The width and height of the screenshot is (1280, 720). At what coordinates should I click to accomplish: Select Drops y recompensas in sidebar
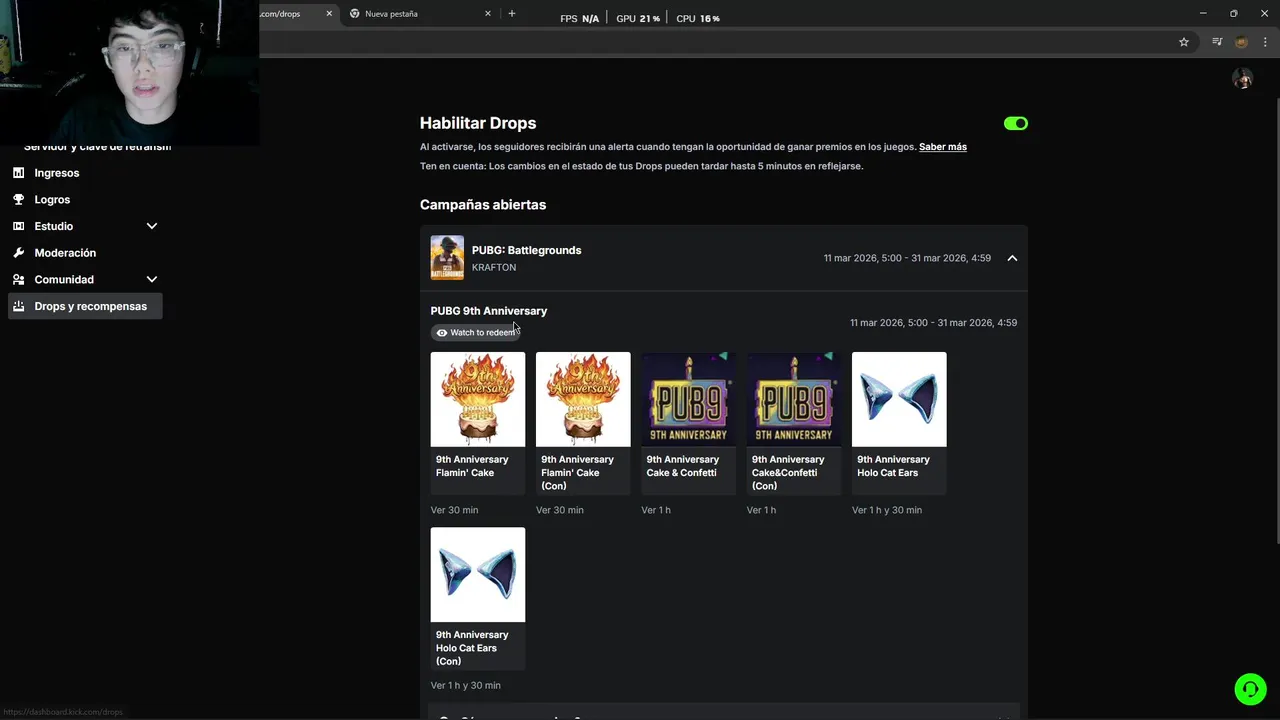click(85, 306)
